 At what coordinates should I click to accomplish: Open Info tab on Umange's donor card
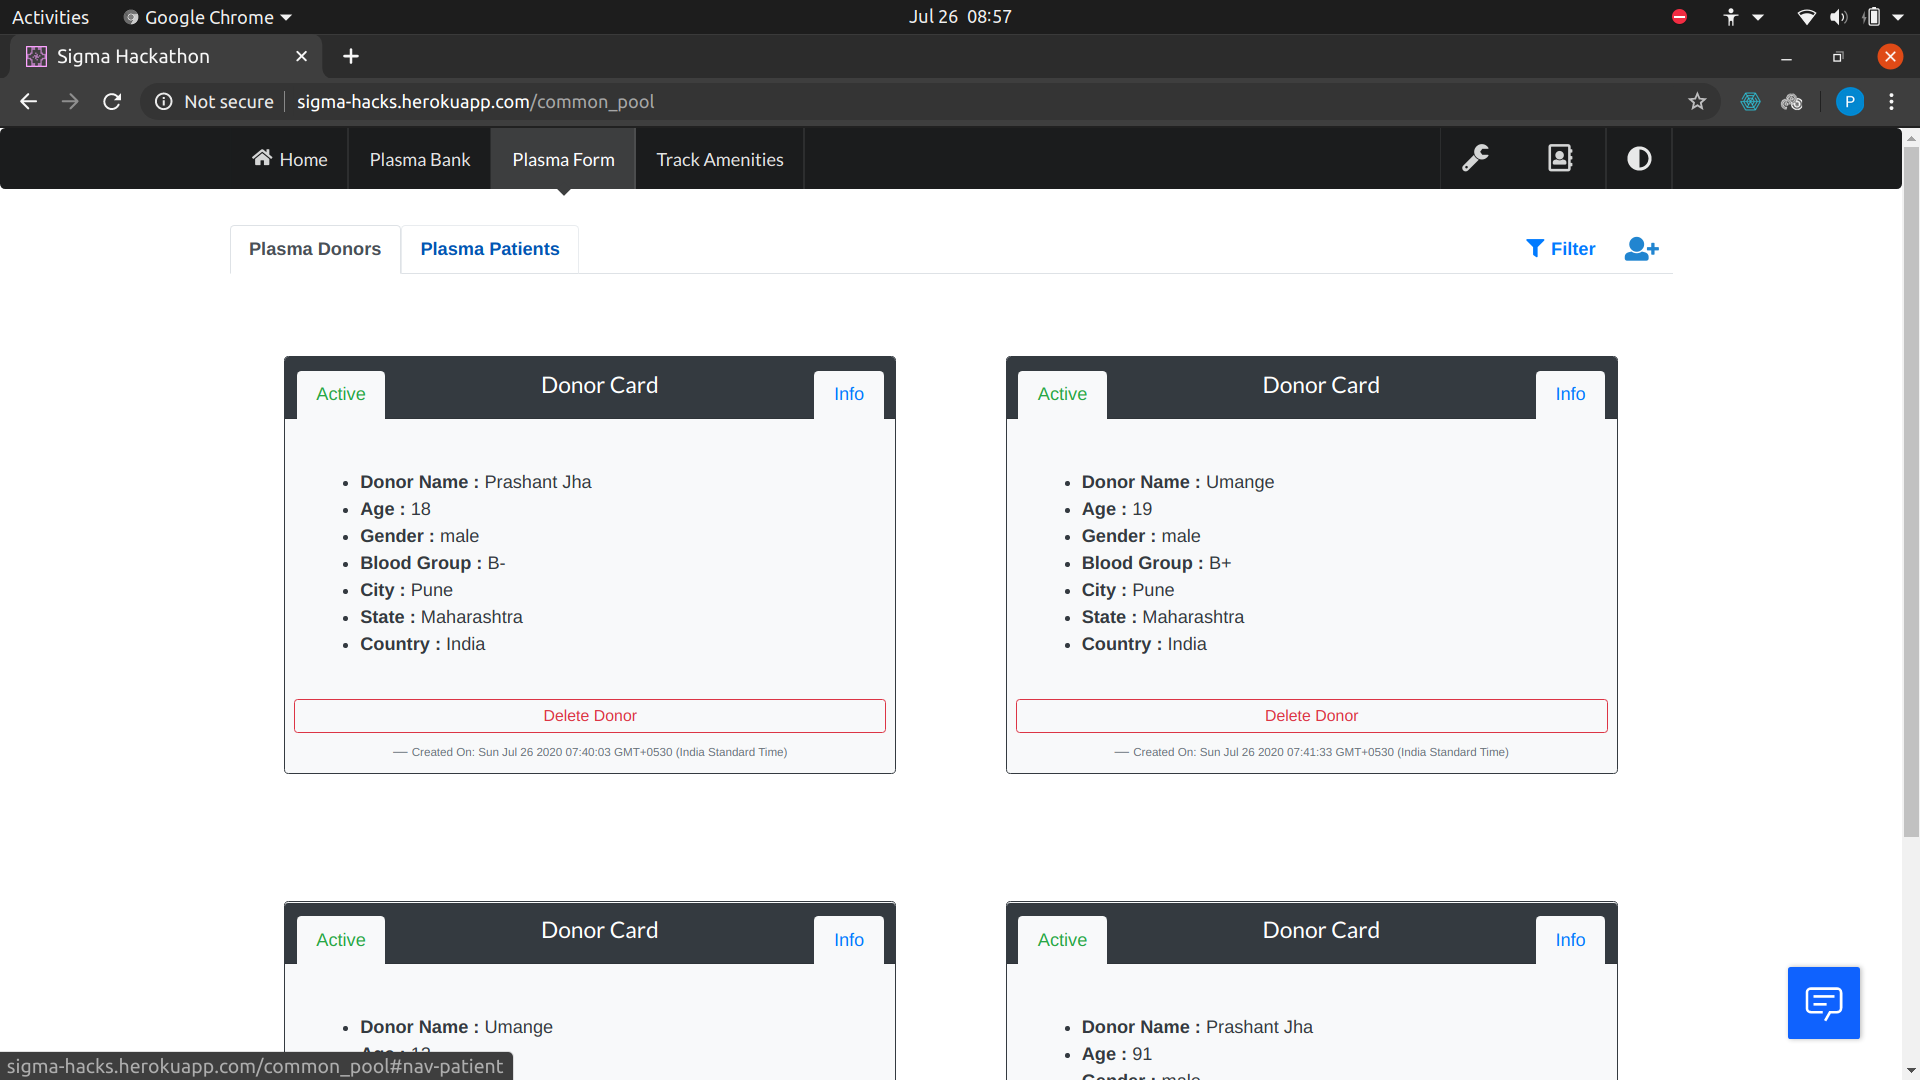pyautogui.click(x=1570, y=394)
